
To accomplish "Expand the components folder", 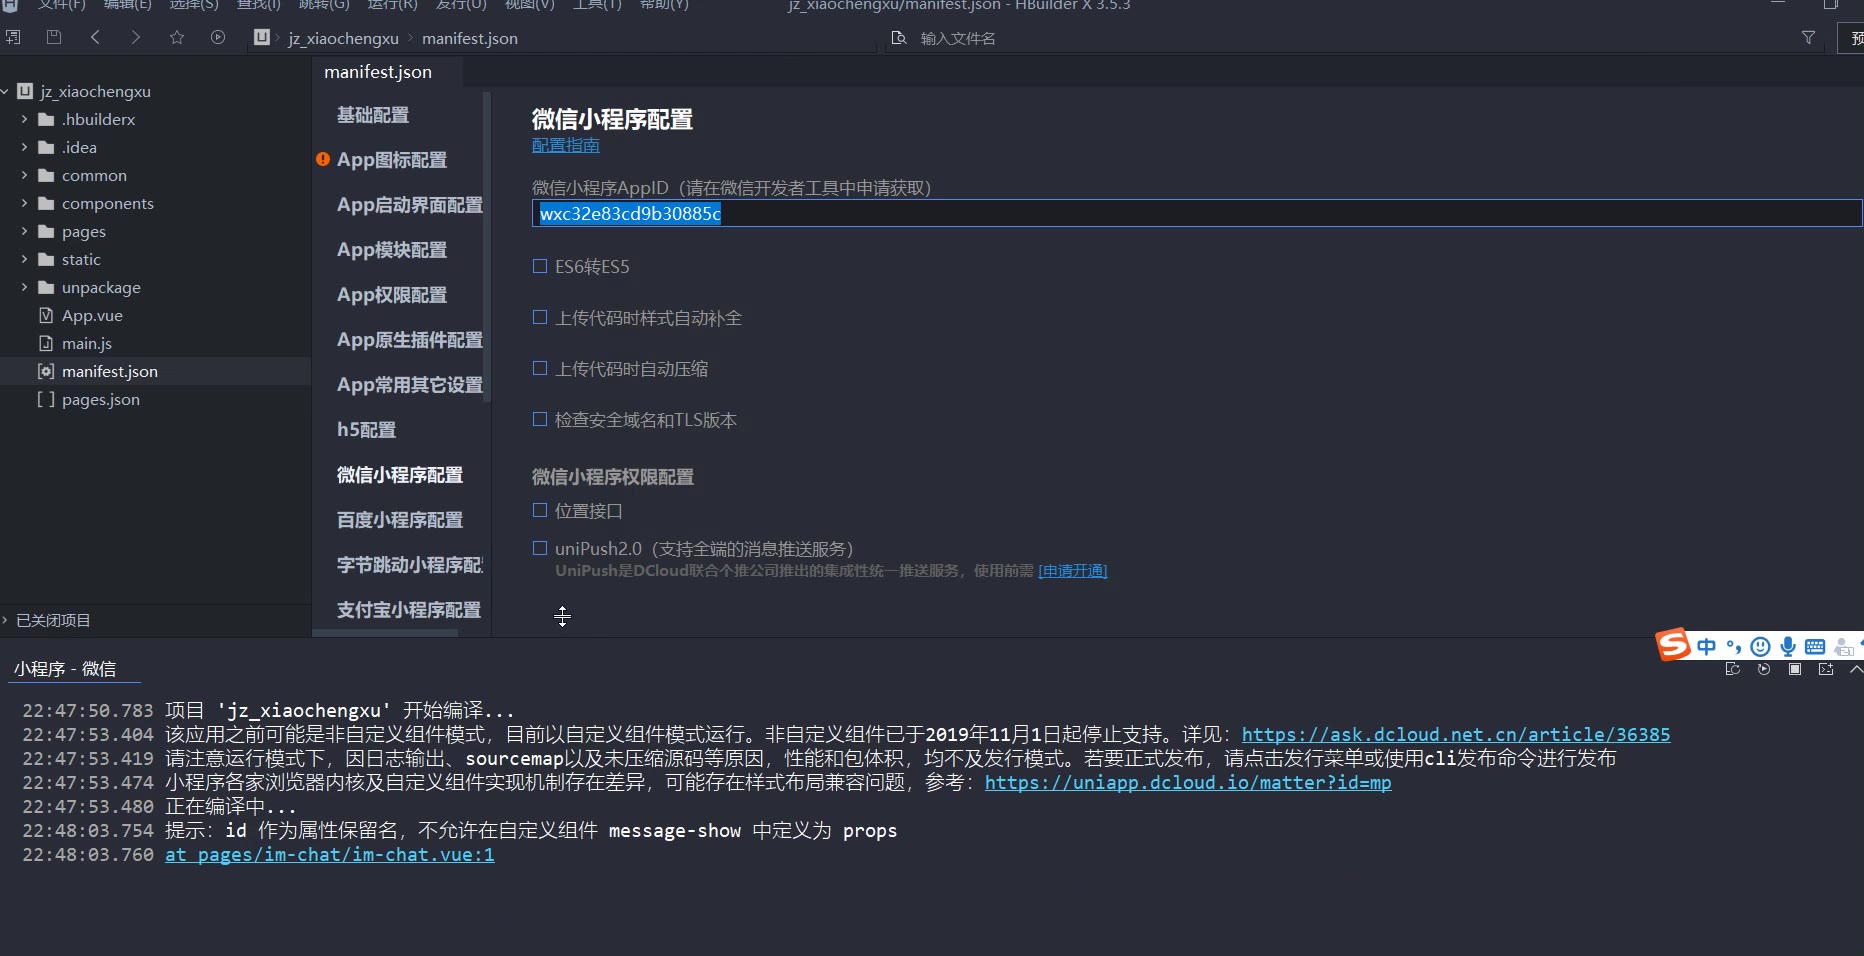I will click(24, 203).
